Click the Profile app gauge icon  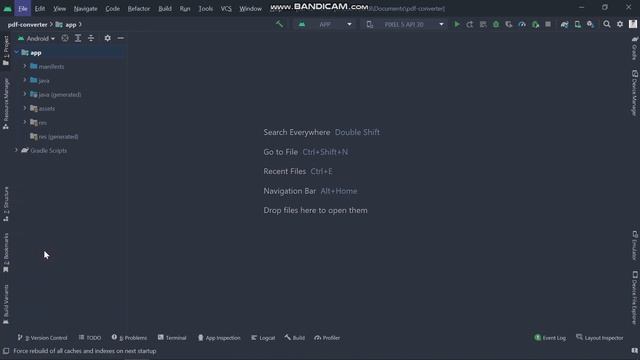point(522,24)
